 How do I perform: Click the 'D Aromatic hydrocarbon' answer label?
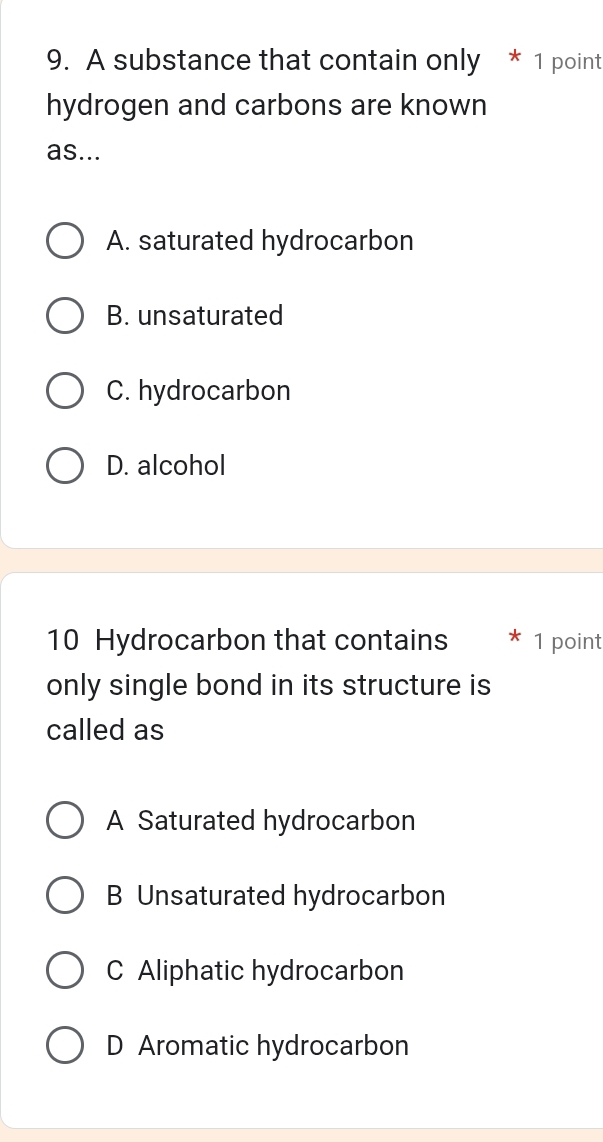257,1046
